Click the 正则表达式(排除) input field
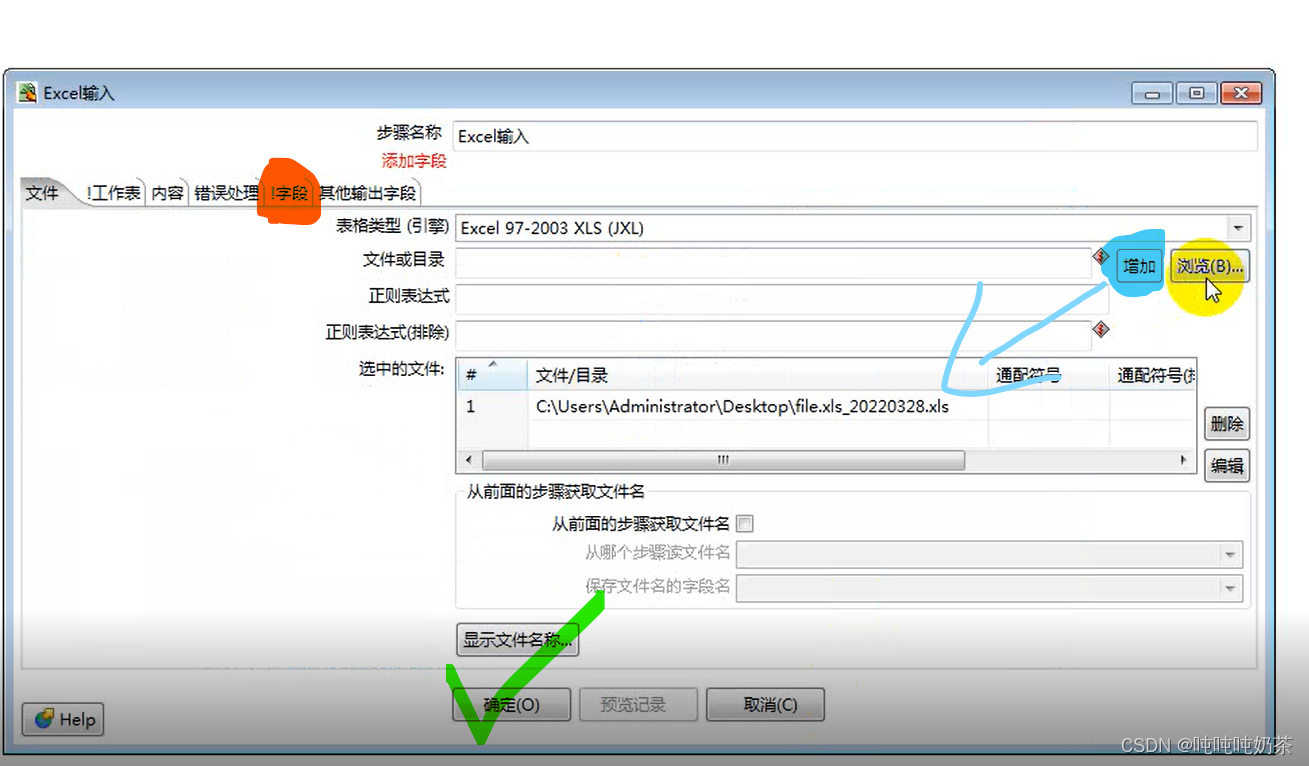The image size is (1309, 766). point(772,335)
